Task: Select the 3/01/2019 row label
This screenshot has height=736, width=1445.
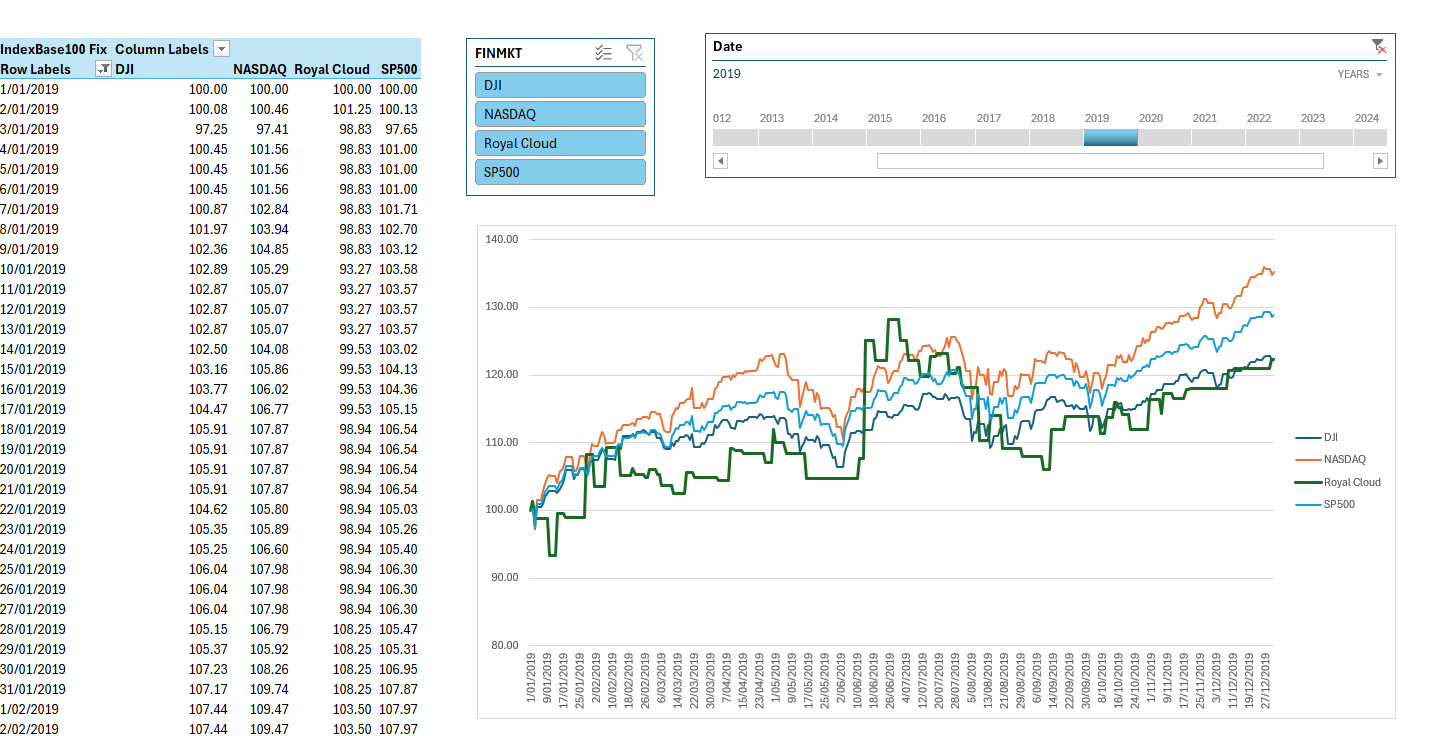Action: tap(30, 129)
